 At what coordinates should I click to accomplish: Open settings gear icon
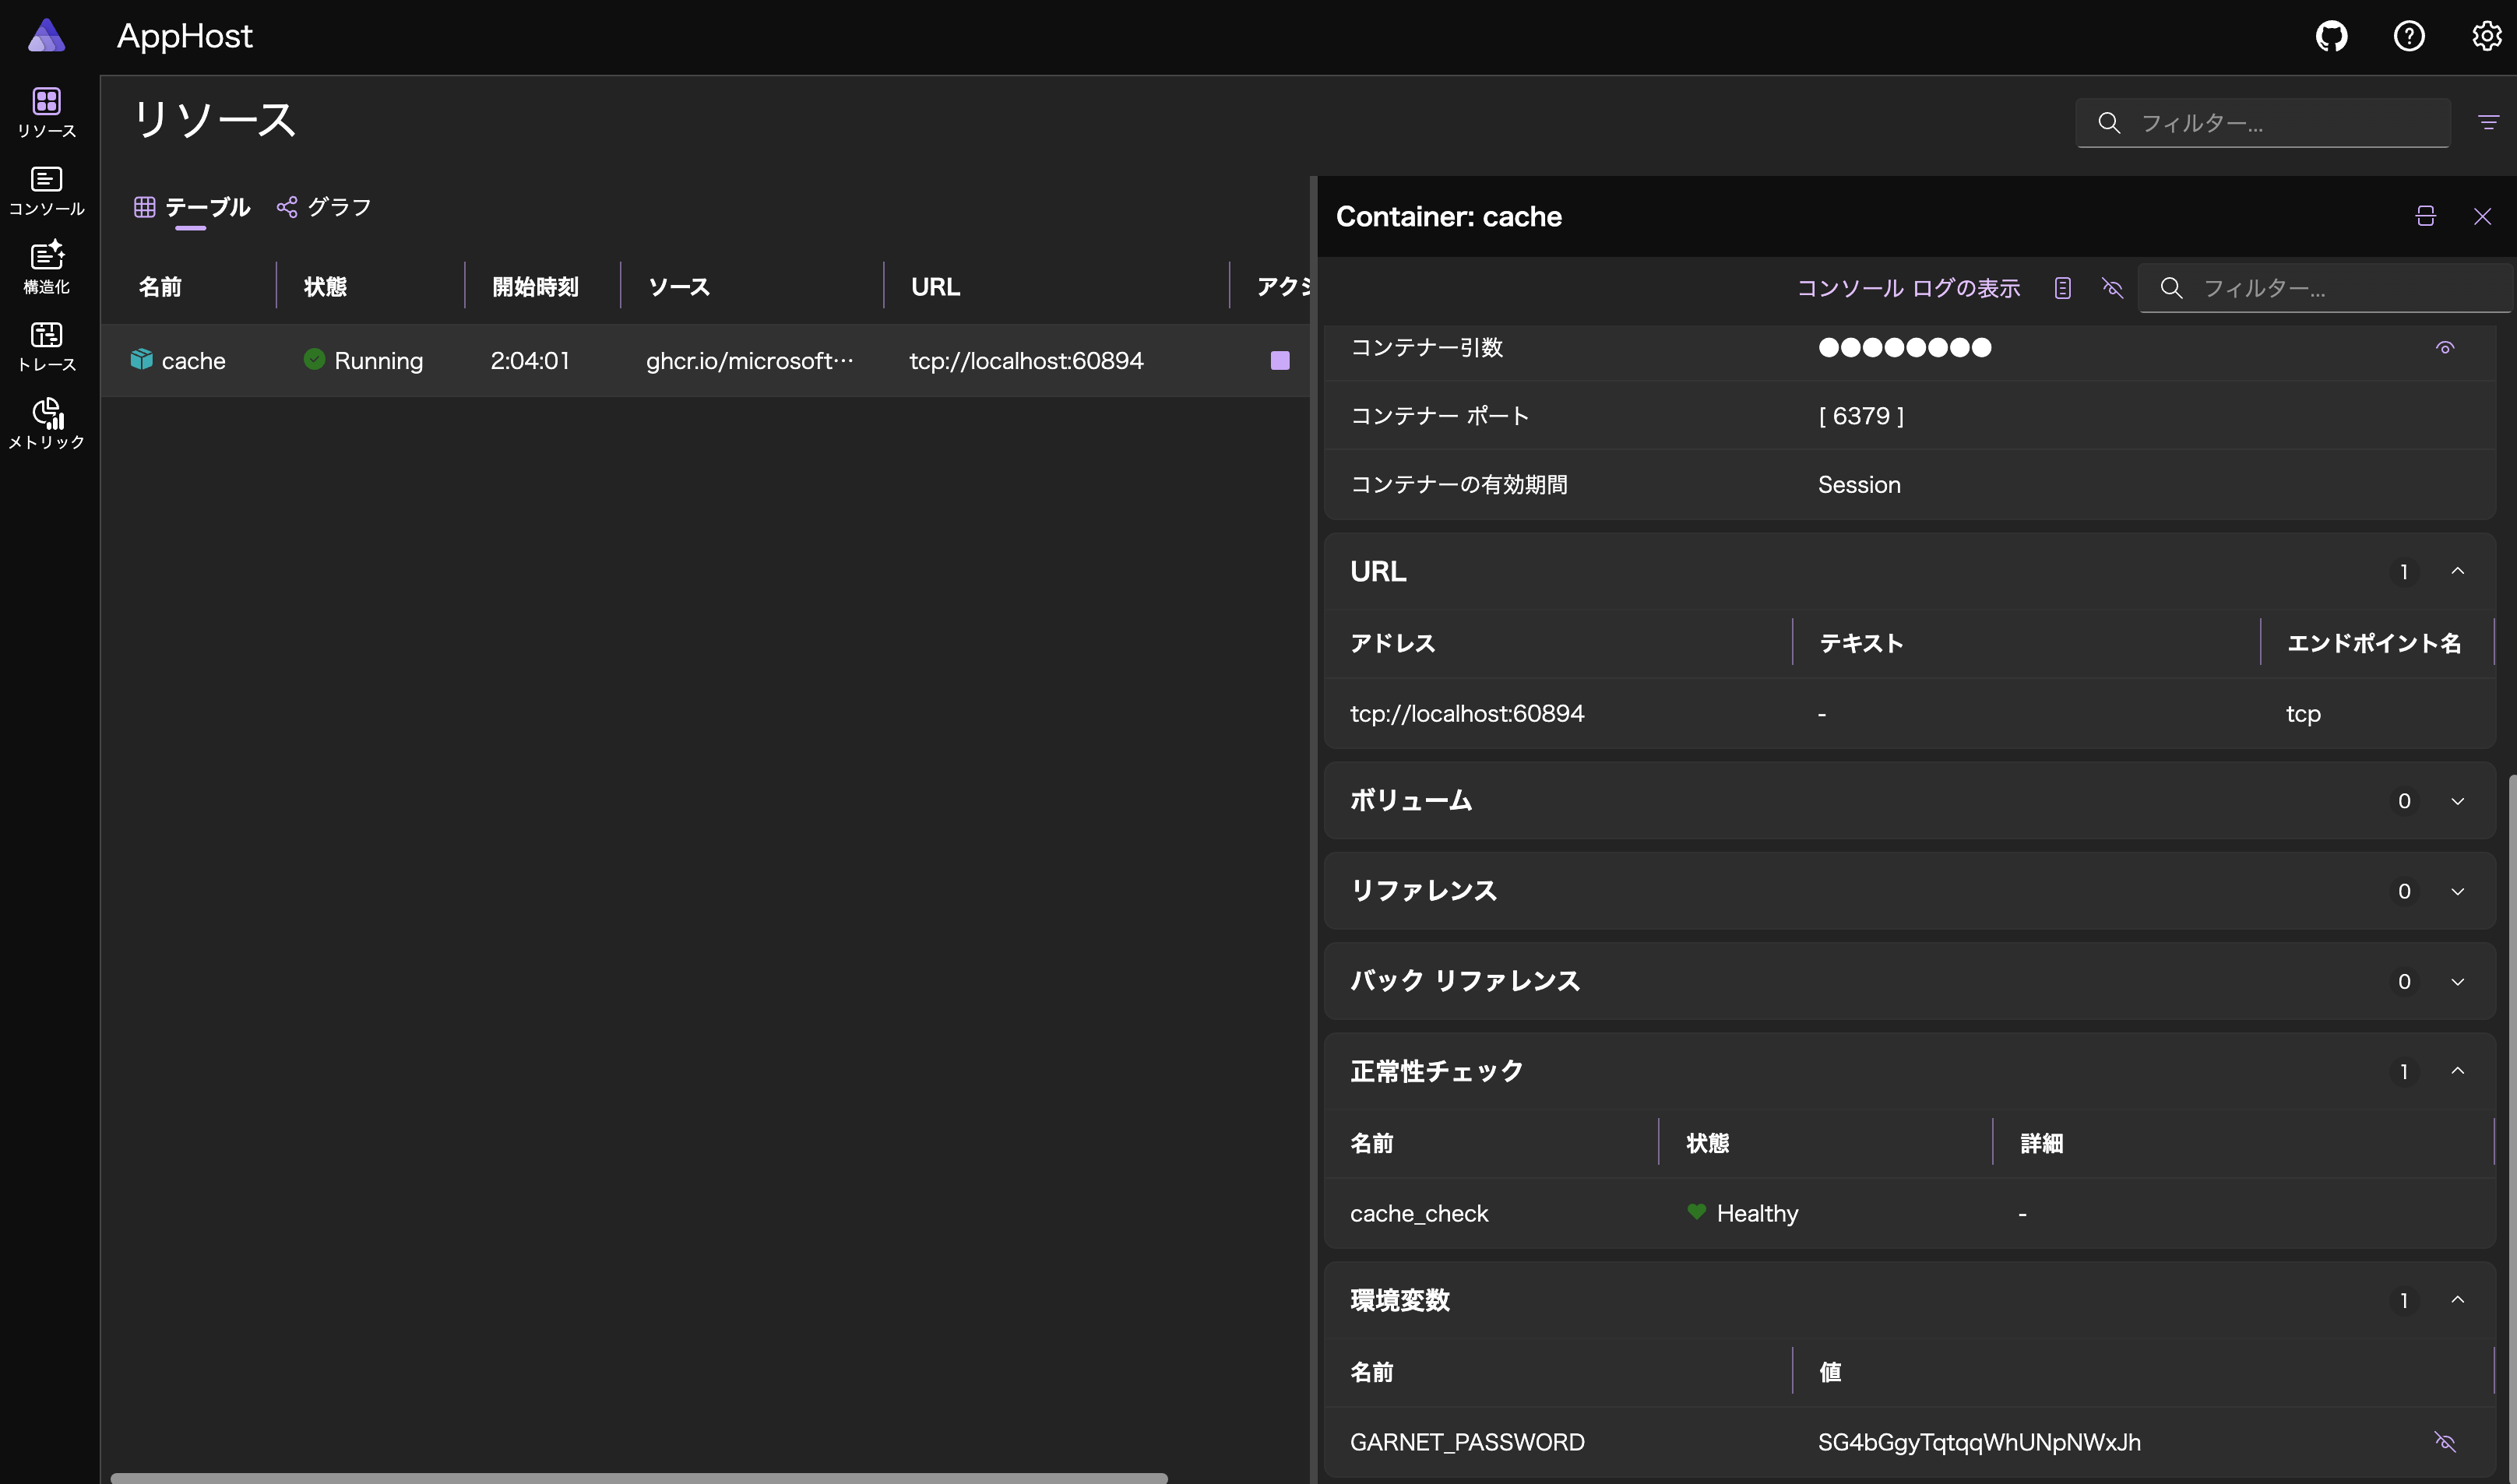(x=2485, y=37)
